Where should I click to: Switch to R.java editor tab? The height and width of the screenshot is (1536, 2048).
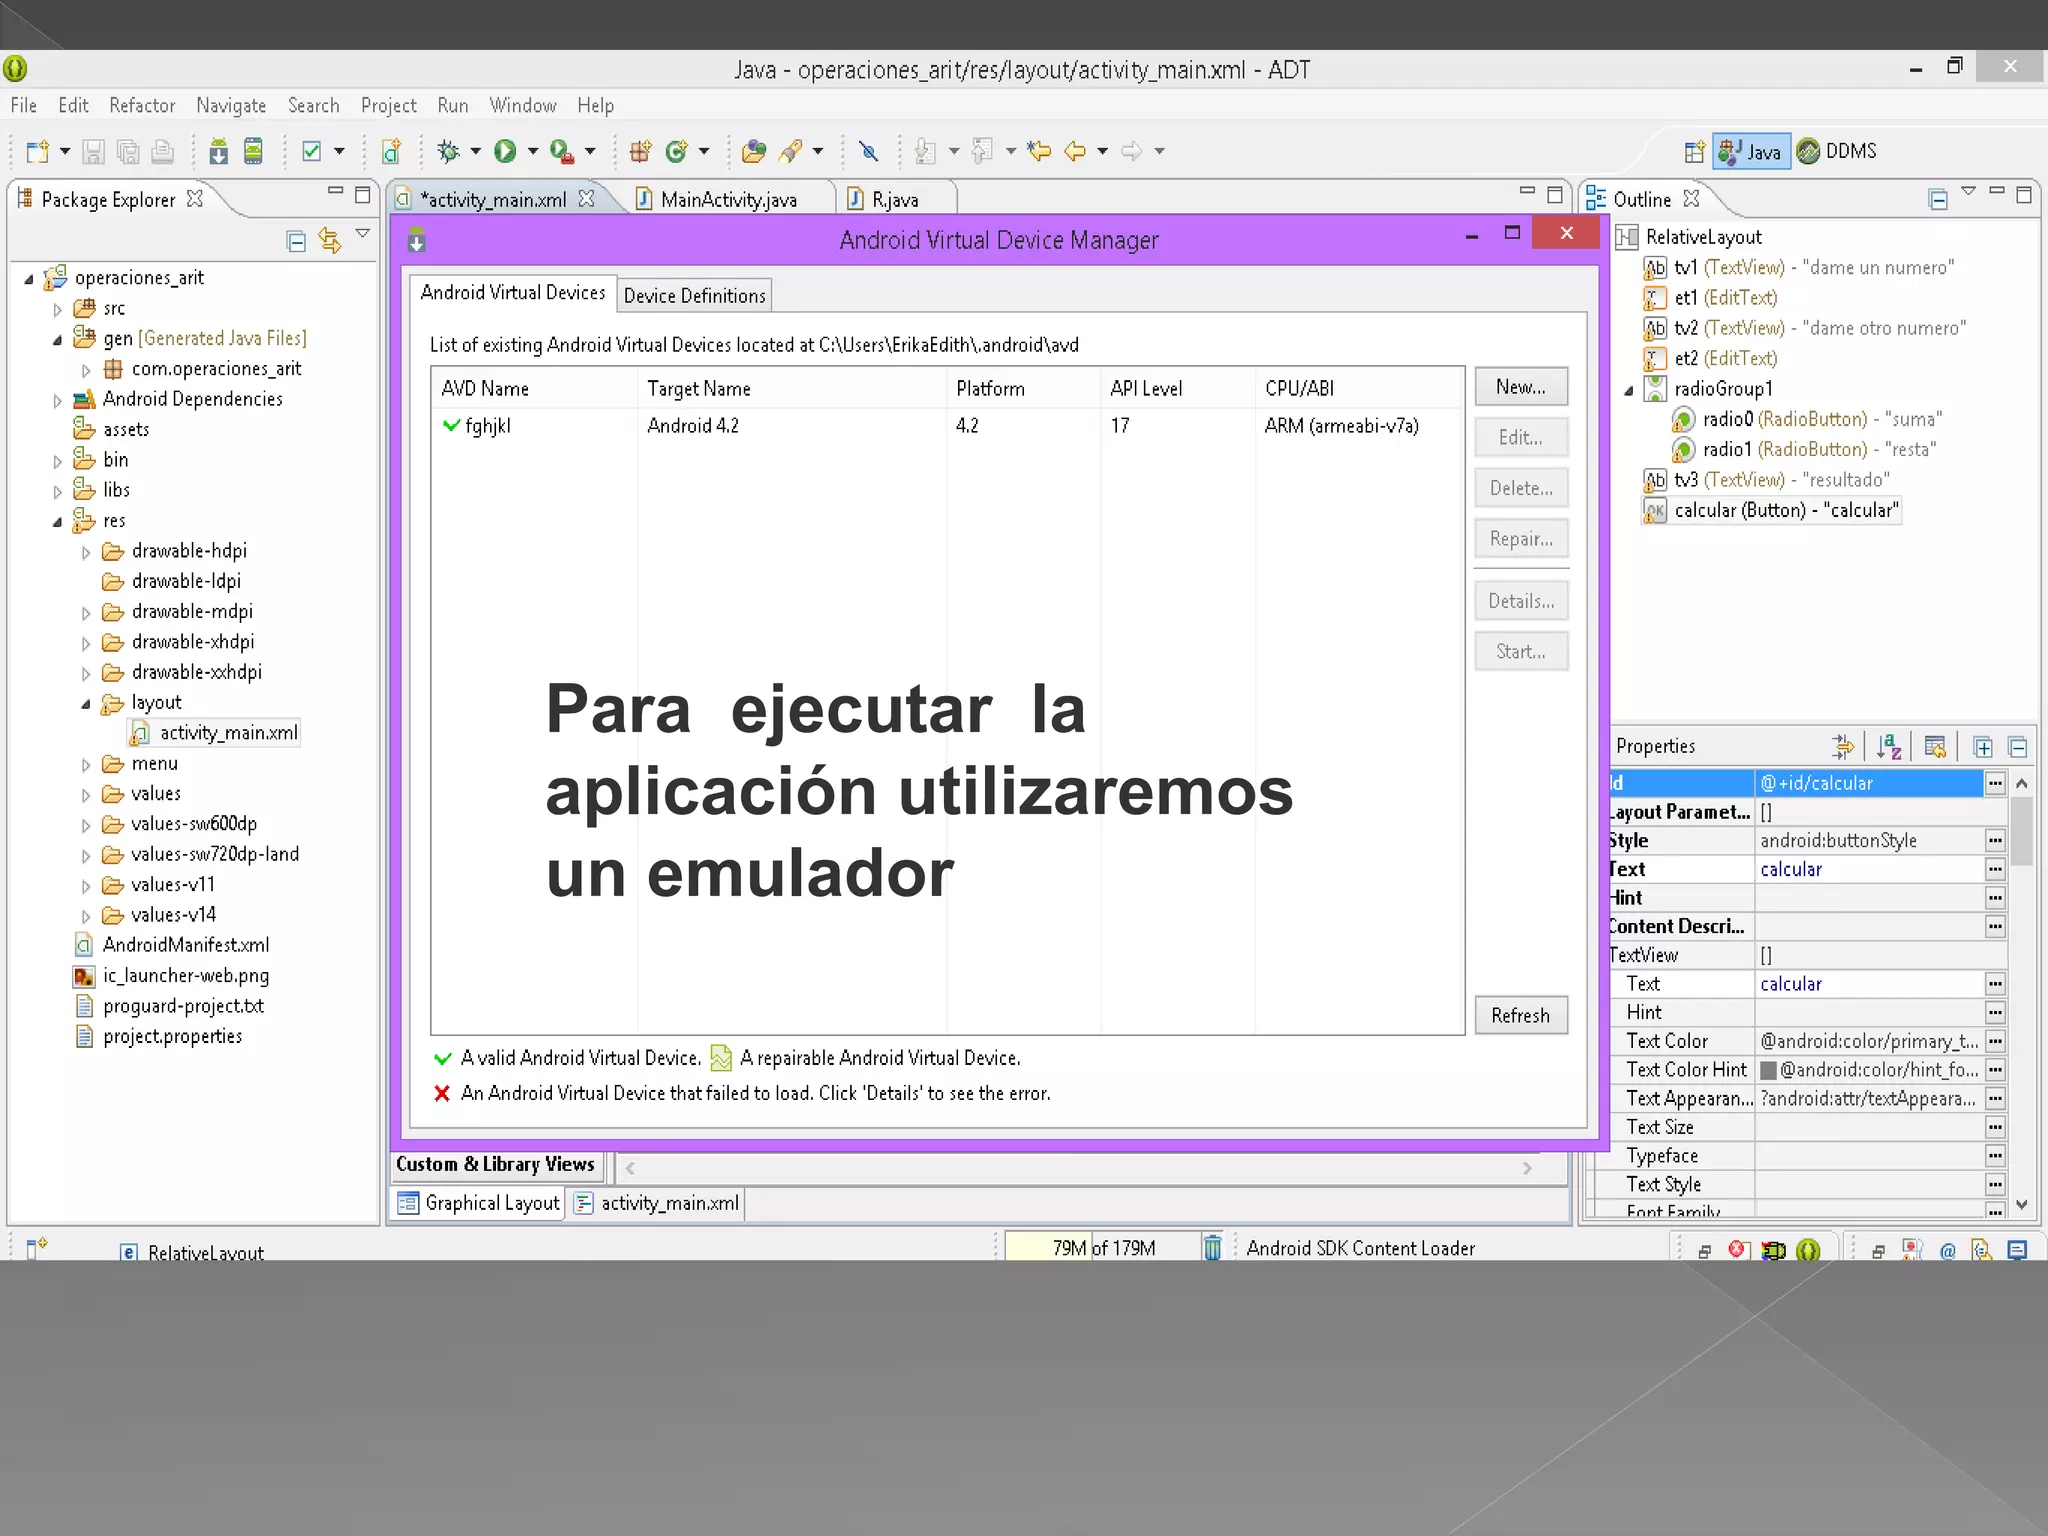(x=895, y=199)
